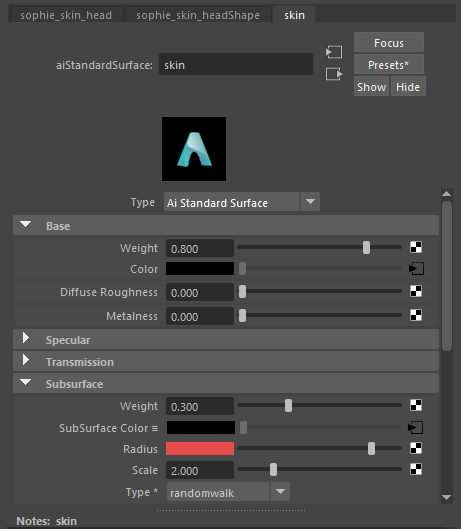Expand the Transmission section

26,360
